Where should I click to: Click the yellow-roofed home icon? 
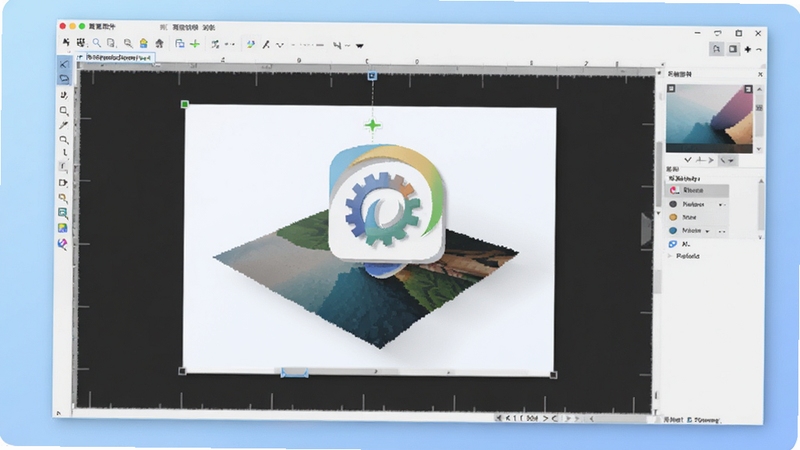144,44
